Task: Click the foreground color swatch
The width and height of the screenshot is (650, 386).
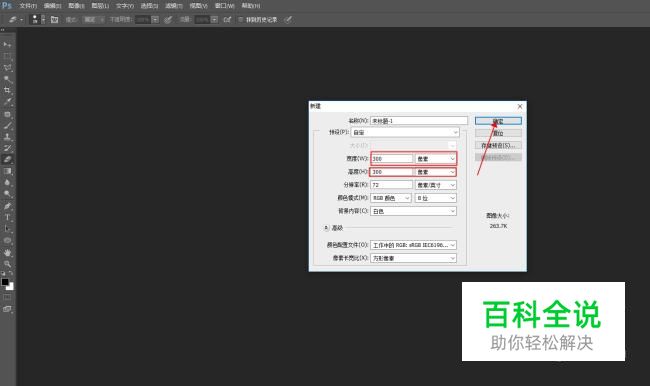Action: [x=5, y=282]
